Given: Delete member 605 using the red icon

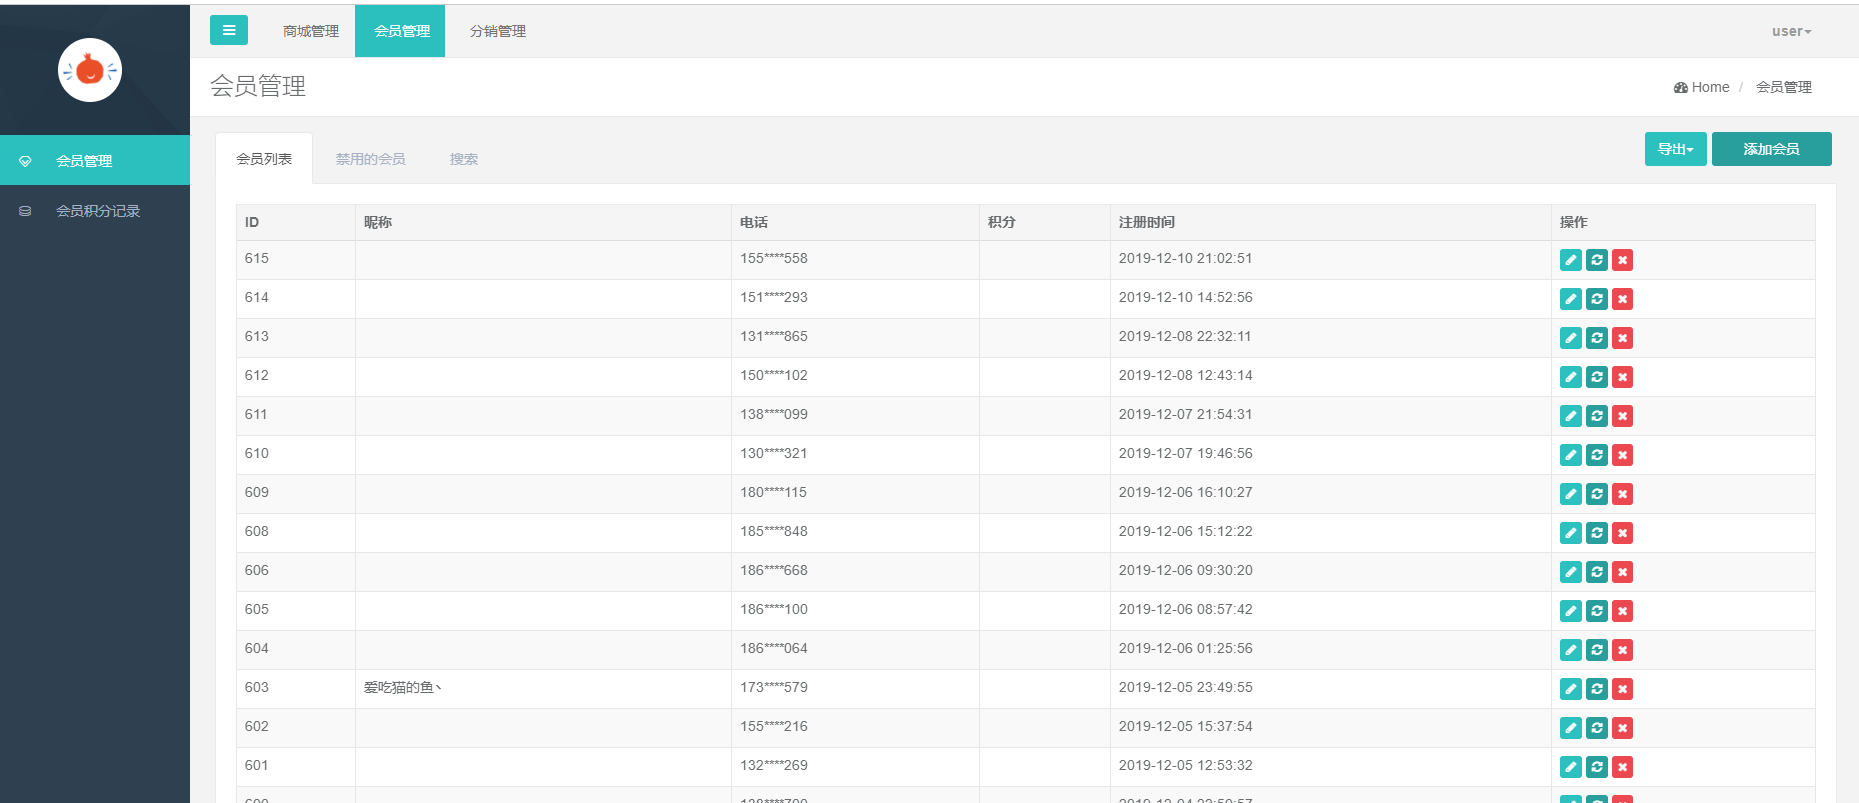Looking at the screenshot, I should click(x=1623, y=611).
